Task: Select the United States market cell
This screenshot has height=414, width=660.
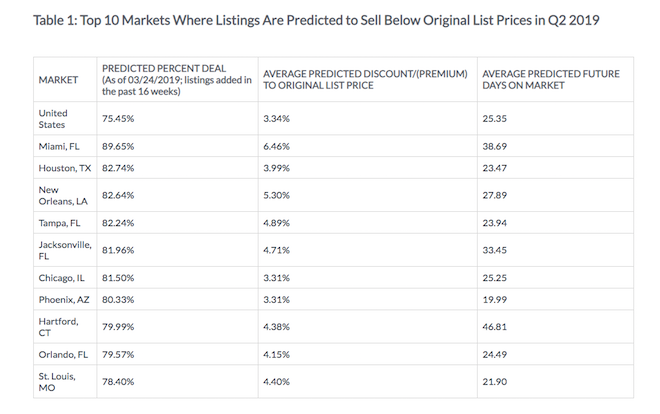Action: [x=53, y=120]
